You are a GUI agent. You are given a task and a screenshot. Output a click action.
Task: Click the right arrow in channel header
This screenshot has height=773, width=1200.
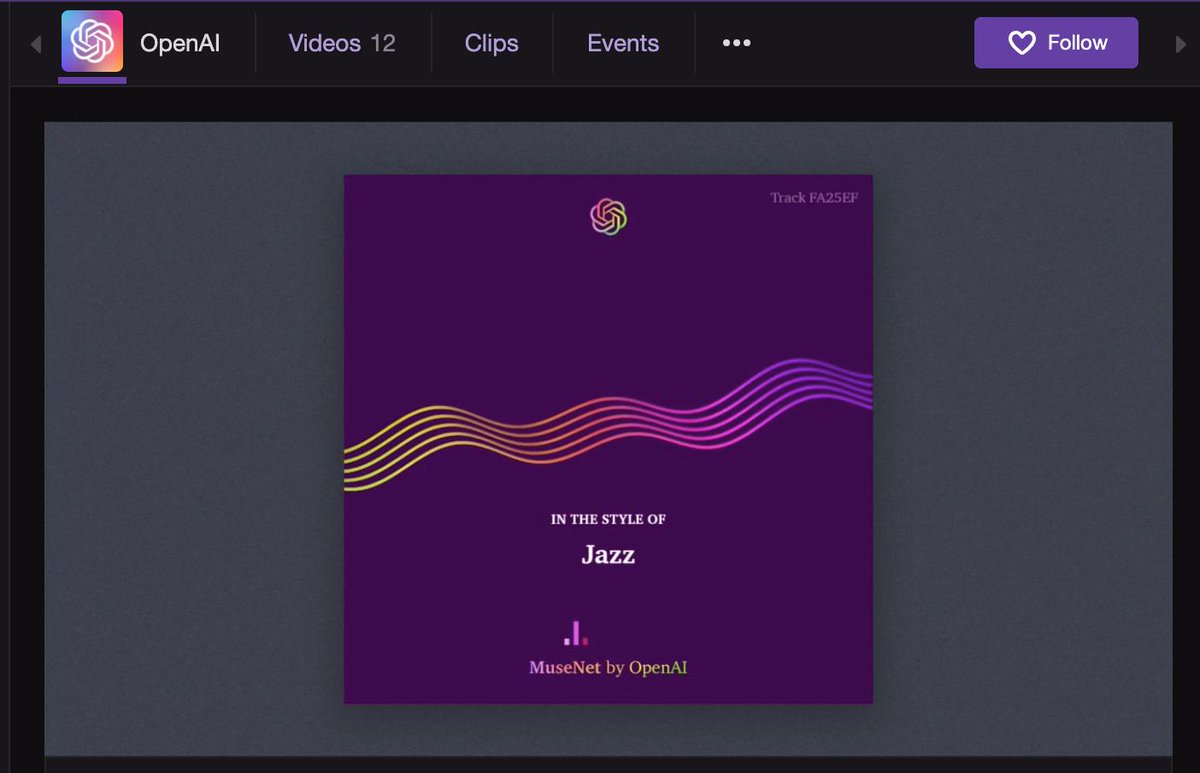click(1180, 44)
